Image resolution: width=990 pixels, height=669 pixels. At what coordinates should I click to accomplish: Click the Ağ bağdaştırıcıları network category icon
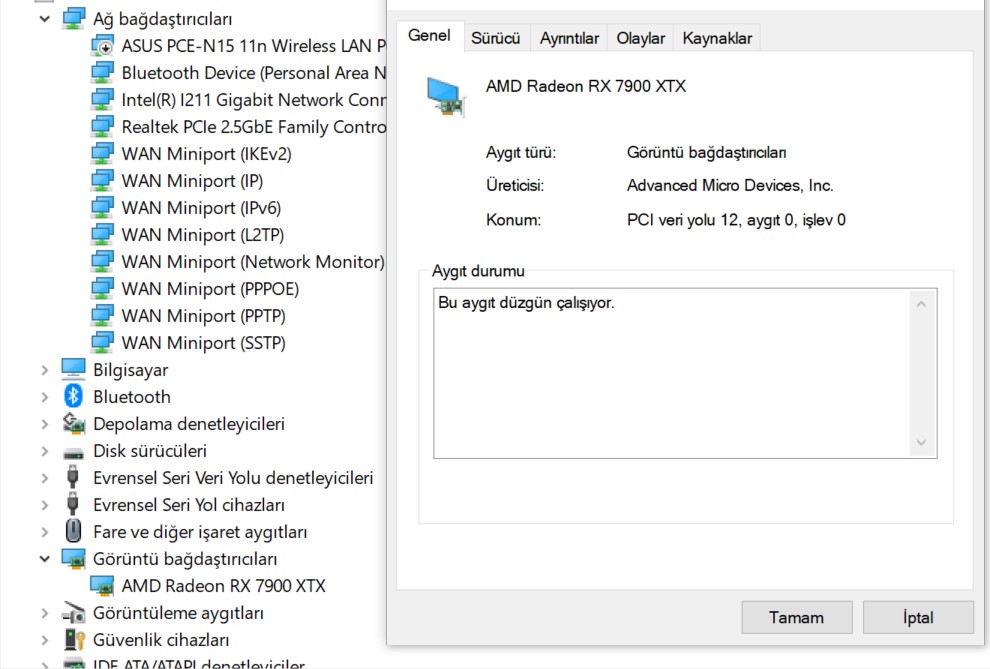coord(73,19)
